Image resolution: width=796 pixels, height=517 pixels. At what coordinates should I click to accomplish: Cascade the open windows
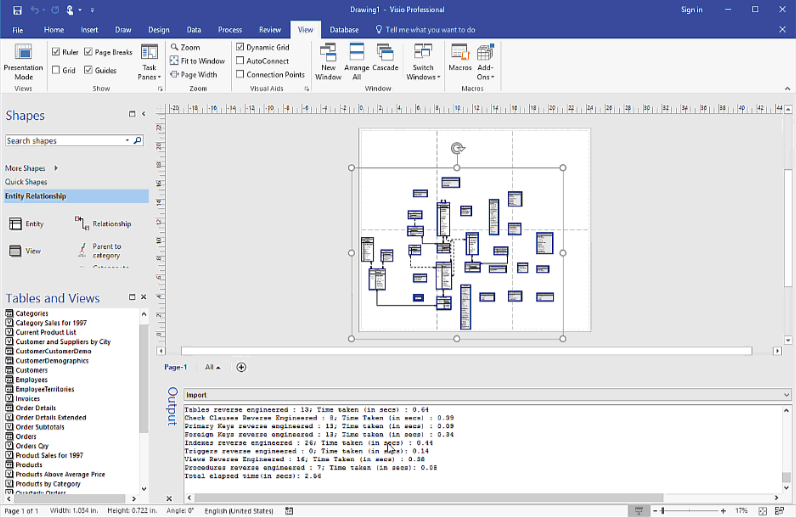(385, 57)
